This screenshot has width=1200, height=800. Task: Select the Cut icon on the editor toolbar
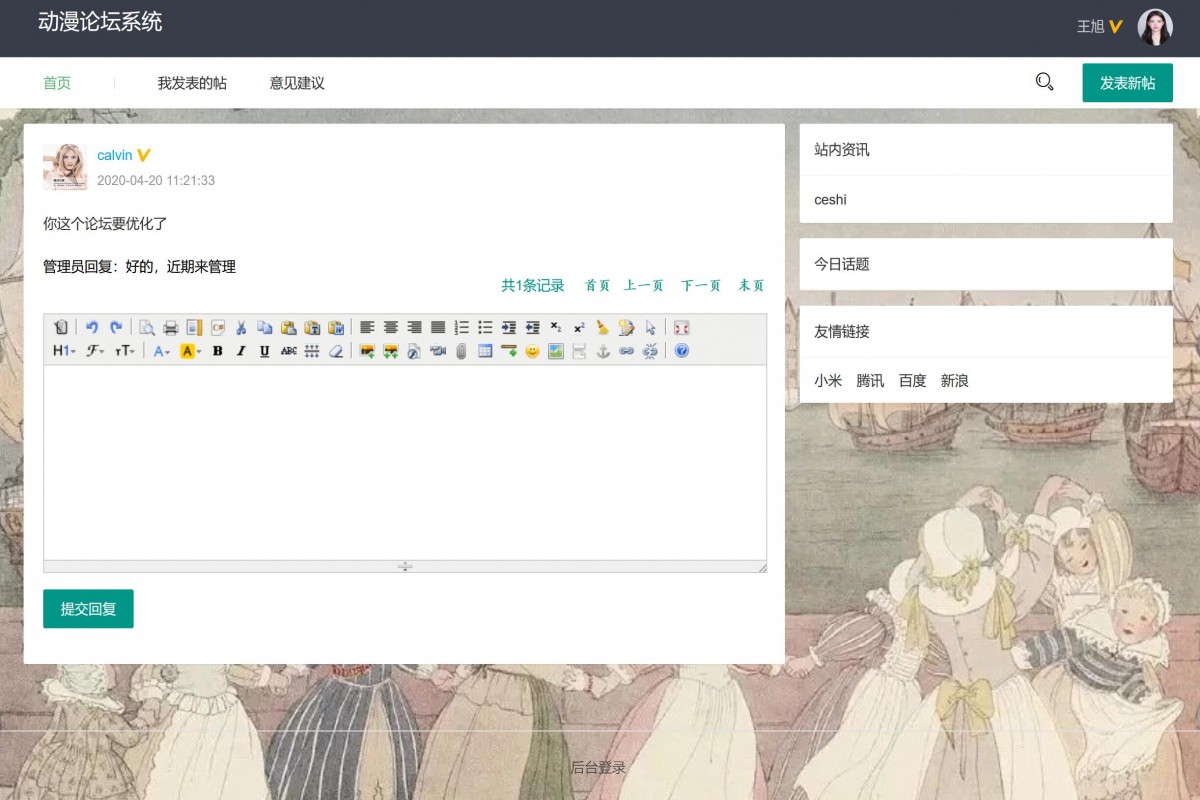241,327
